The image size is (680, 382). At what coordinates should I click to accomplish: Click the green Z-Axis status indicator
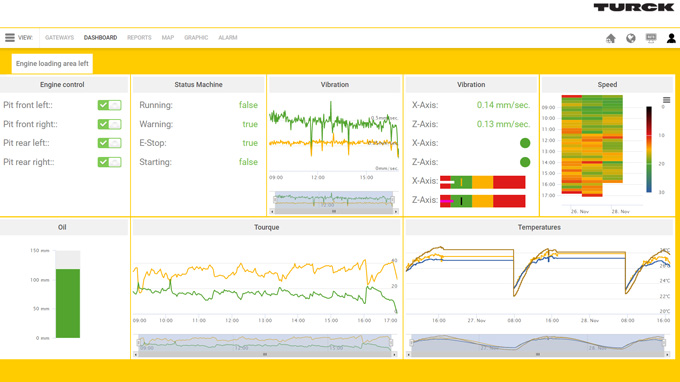(x=525, y=162)
